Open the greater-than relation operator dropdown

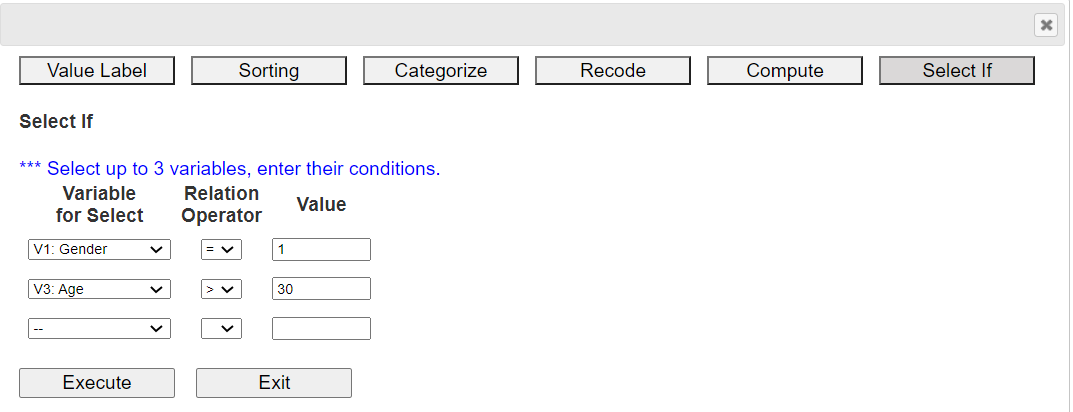click(221, 289)
